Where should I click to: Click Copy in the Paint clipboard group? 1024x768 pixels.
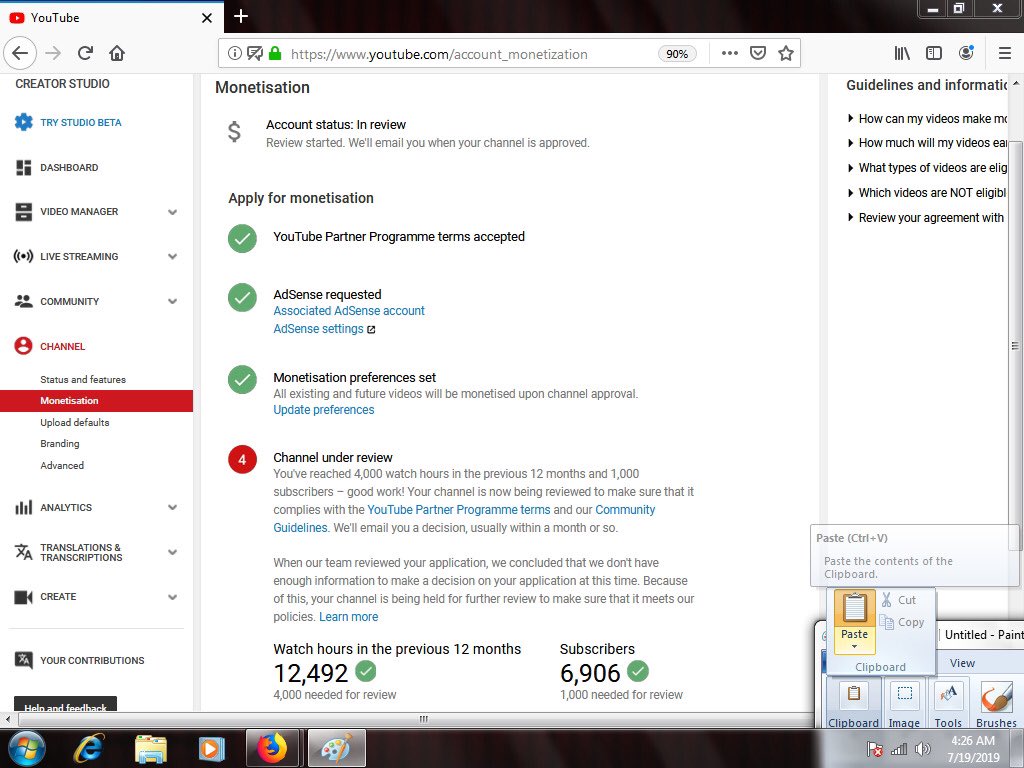[902, 622]
